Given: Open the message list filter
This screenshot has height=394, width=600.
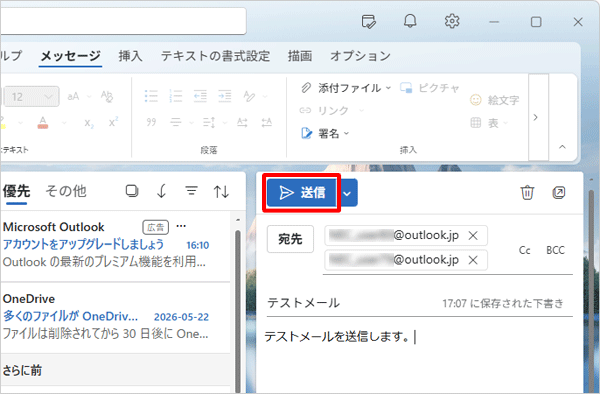Looking at the screenshot, I should coord(191,190).
